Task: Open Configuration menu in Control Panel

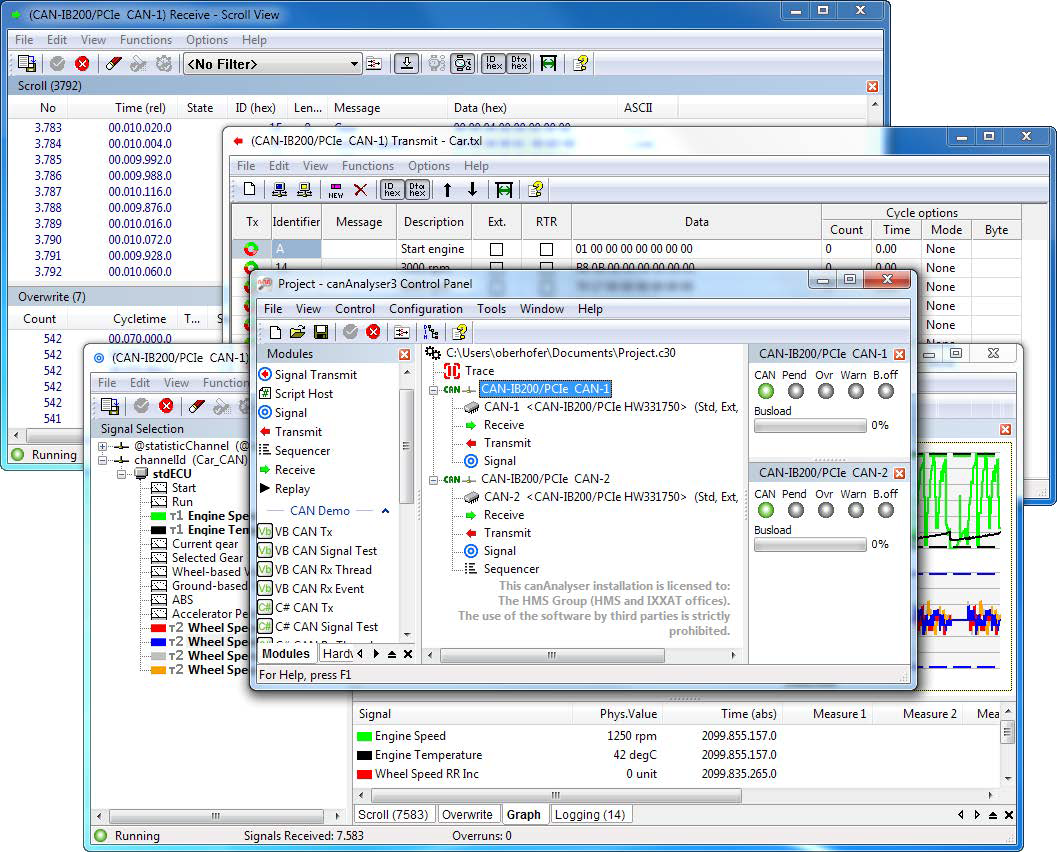Action: click(425, 309)
